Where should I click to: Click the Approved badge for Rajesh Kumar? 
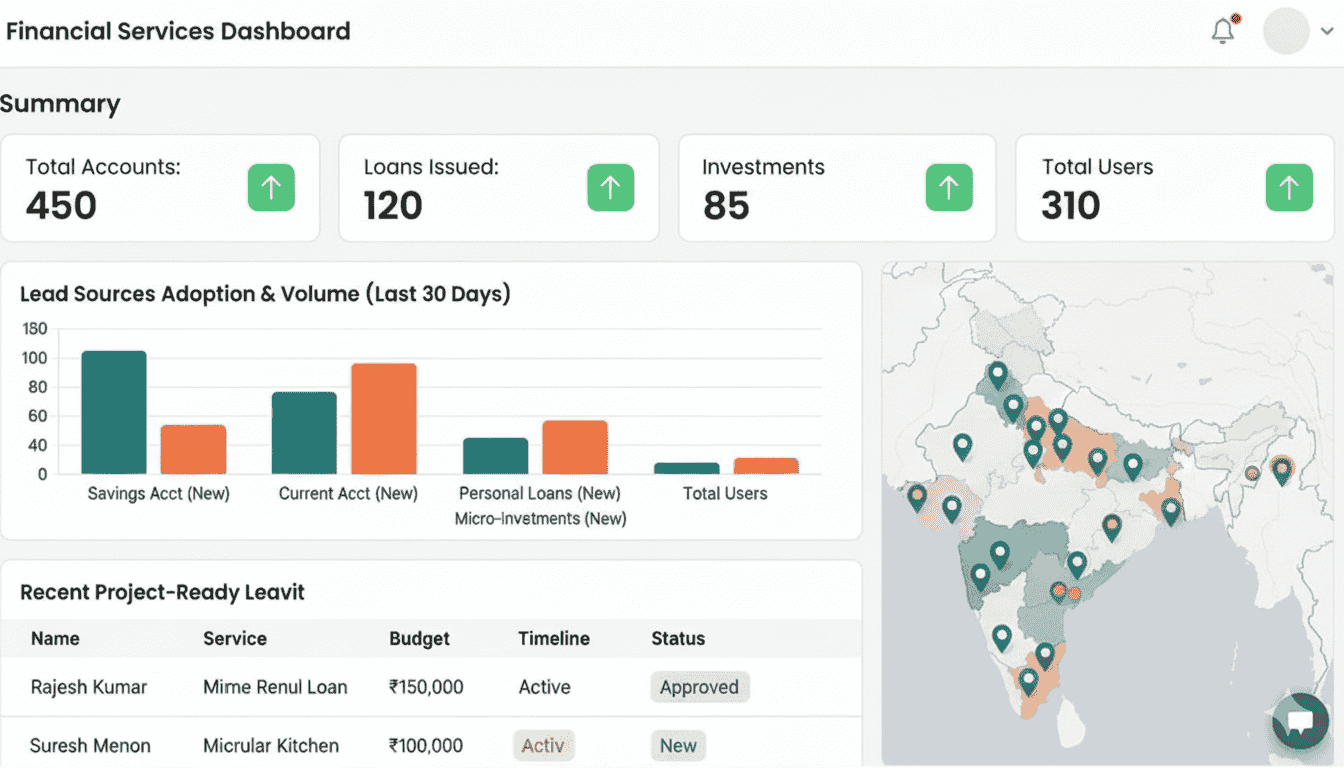coord(699,687)
